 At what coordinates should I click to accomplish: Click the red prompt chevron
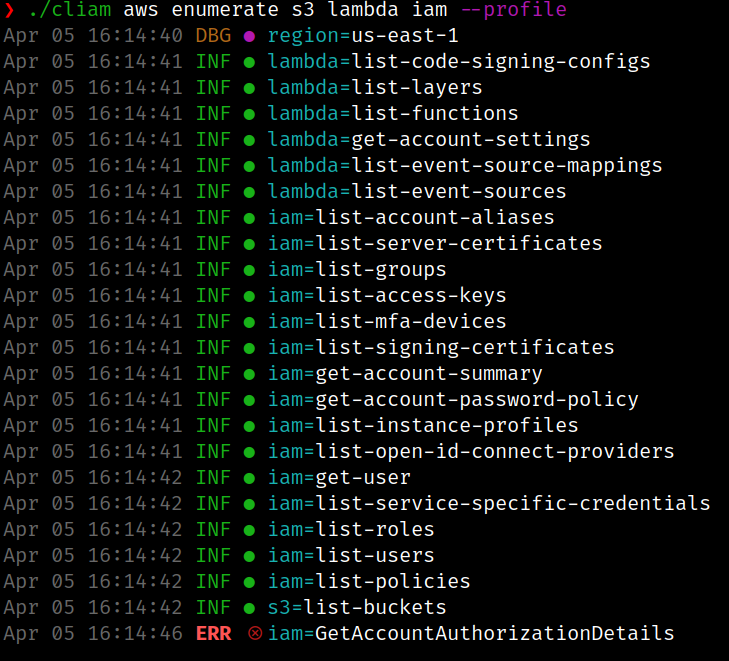pos(9,10)
